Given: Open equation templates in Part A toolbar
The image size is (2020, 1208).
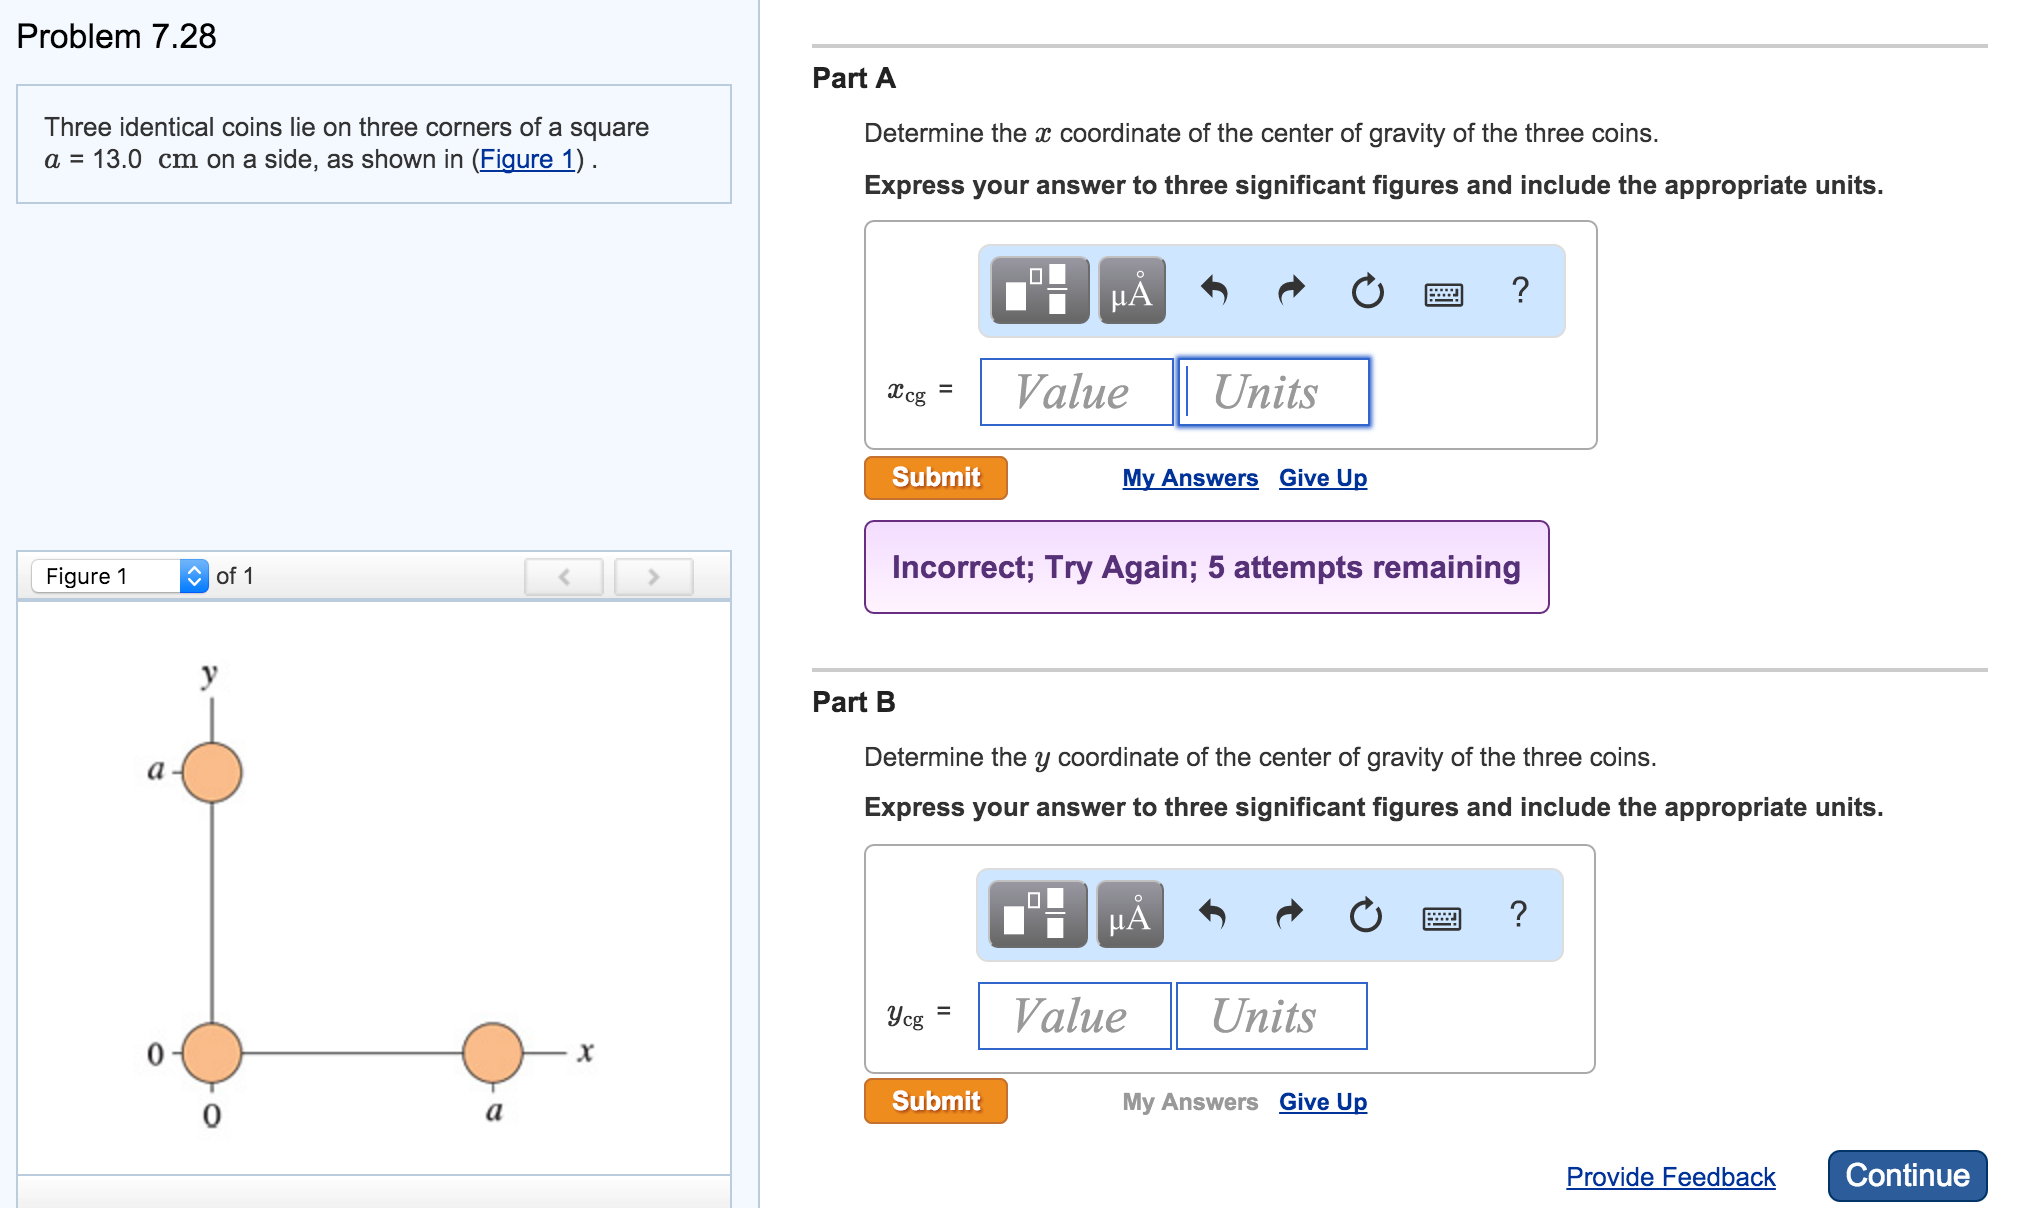Looking at the screenshot, I should [x=1036, y=292].
